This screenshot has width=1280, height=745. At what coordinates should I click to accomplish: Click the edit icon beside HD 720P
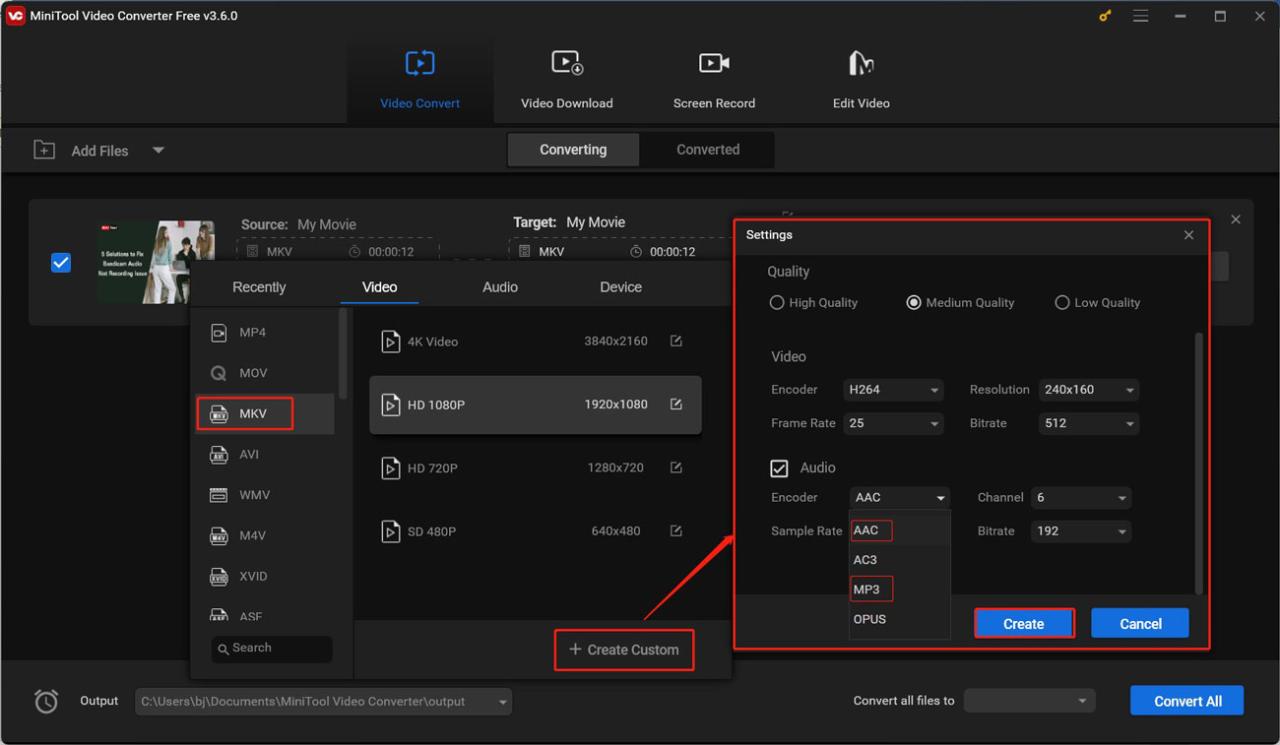click(676, 468)
